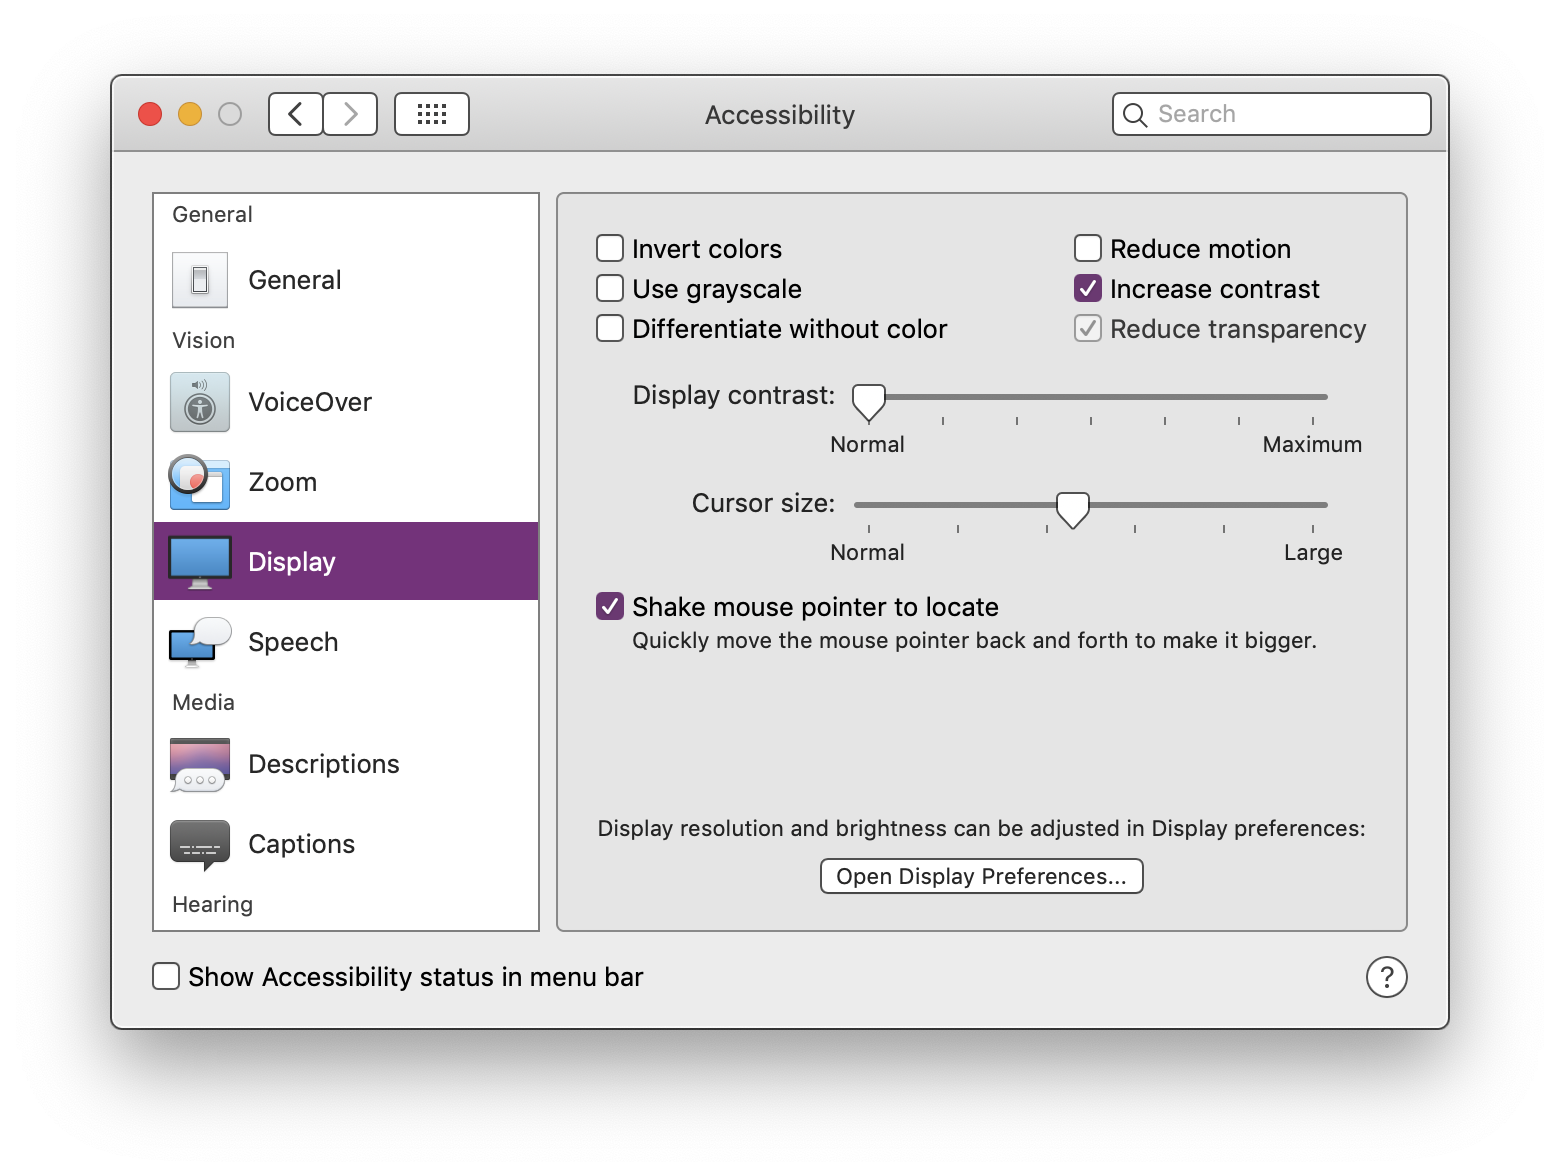Set Display contrast to Maximum end

[x=1313, y=397]
